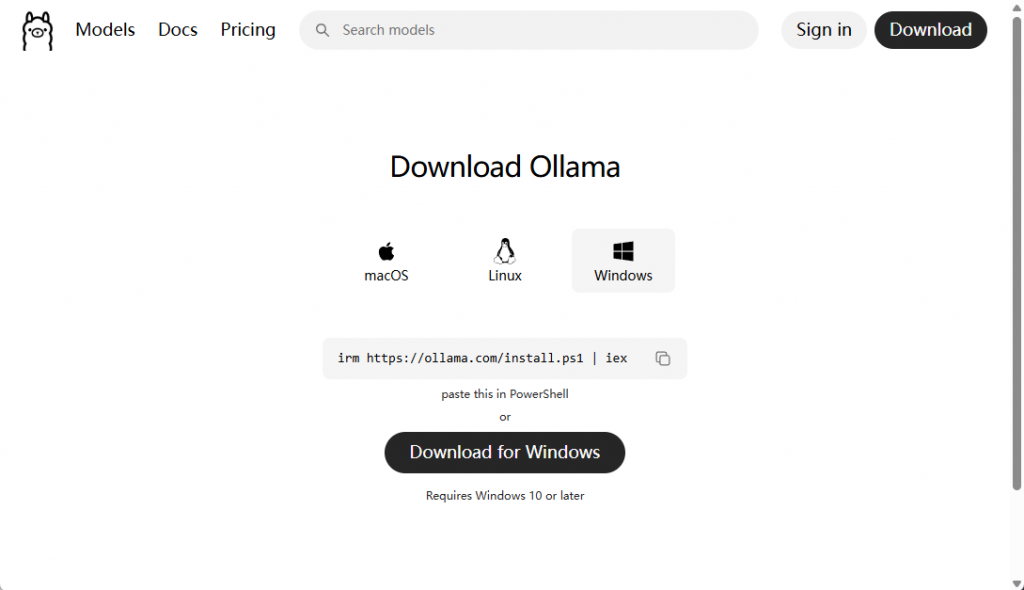Viewport: 1024px width, 590px height.
Task: Select the Linux penguin icon
Action: point(505,251)
